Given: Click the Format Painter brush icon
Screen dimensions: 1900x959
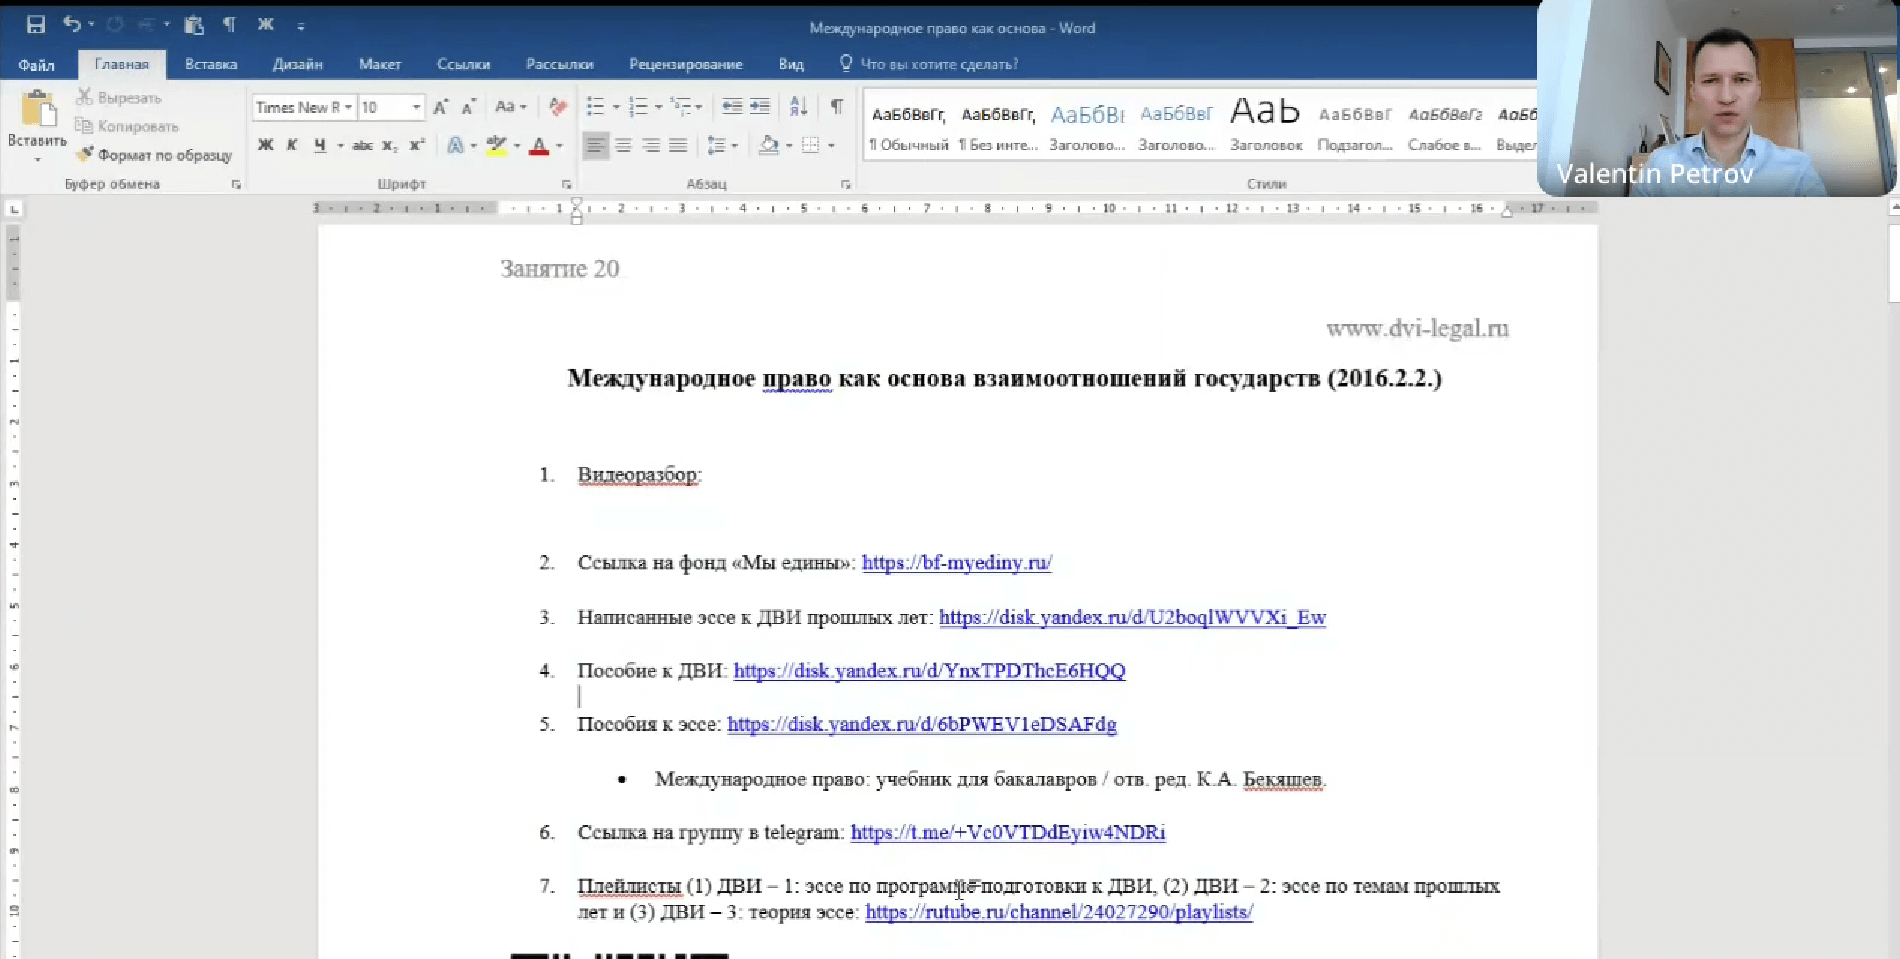Looking at the screenshot, I should pos(86,154).
